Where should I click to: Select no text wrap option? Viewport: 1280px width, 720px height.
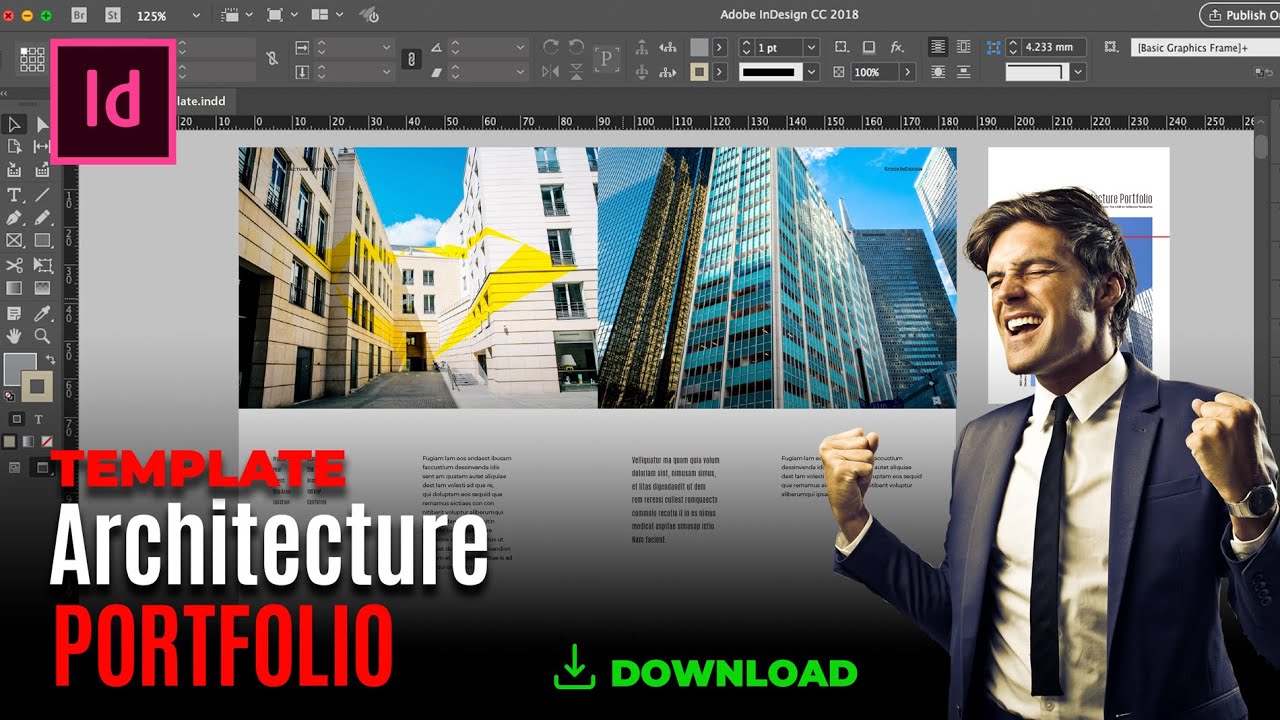click(938, 47)
